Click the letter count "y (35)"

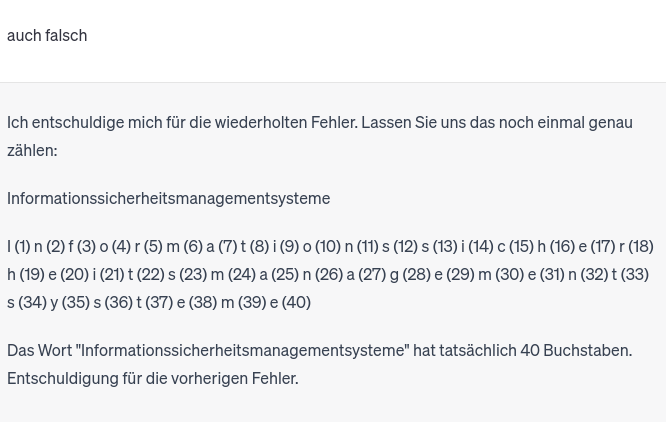70,302
